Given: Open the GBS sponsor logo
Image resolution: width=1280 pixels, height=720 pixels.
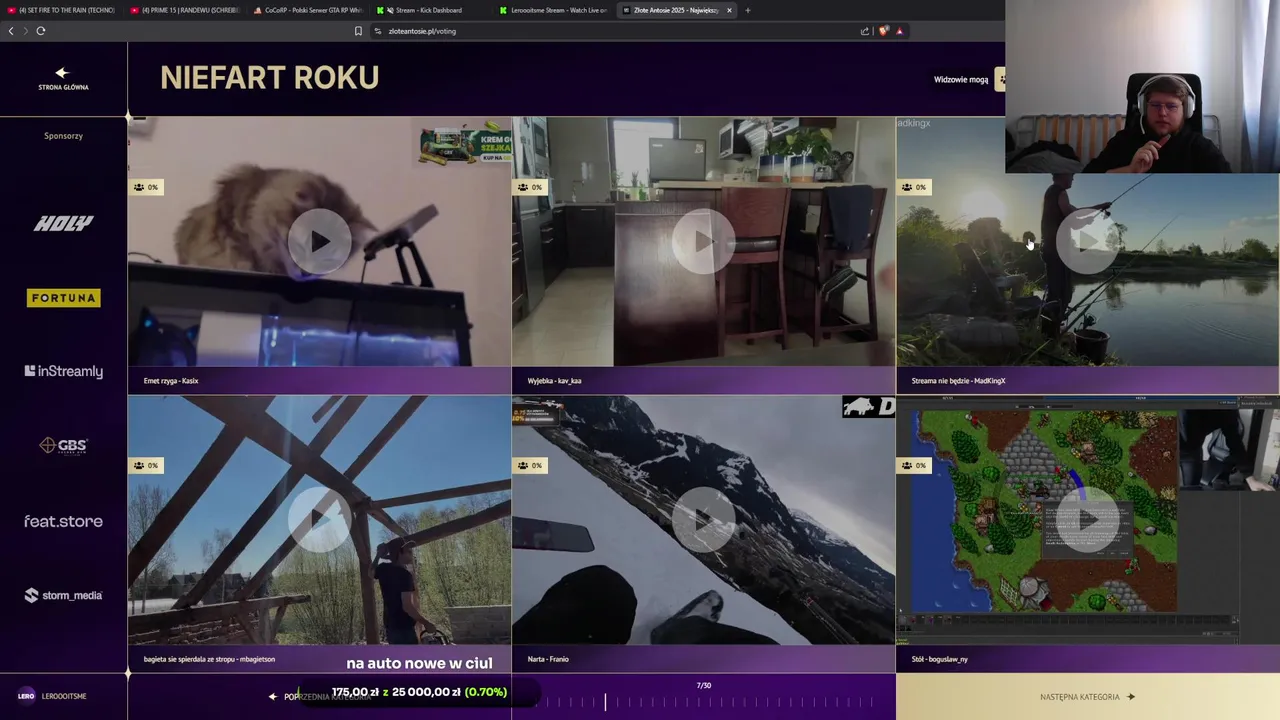Looking at the screenshot, I should click(63, 445).
